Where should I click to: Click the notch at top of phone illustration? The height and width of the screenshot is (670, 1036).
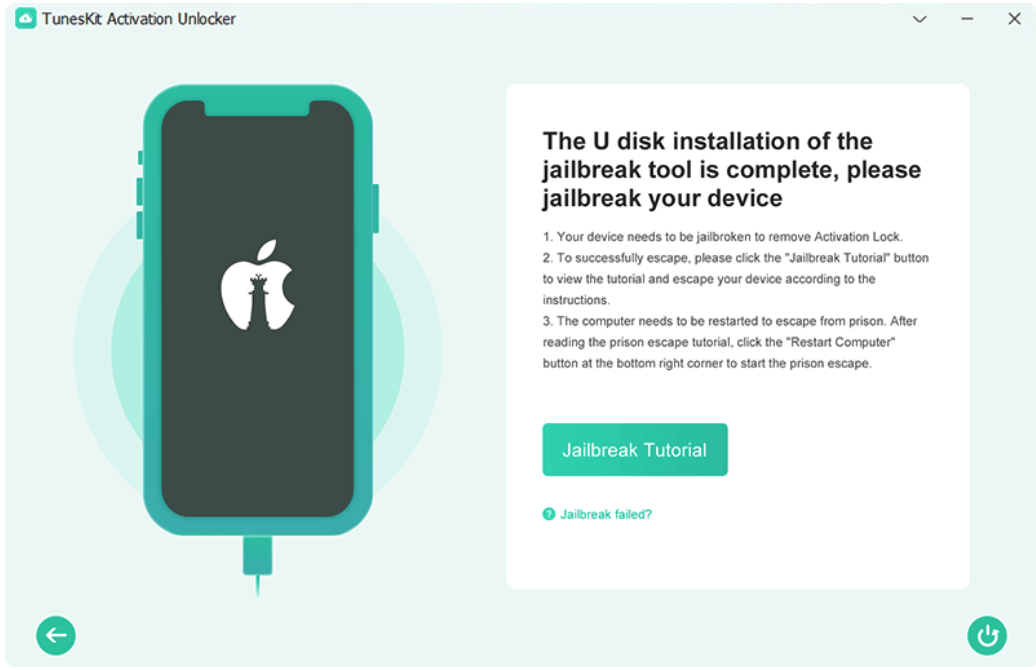(x=257, y=108)
